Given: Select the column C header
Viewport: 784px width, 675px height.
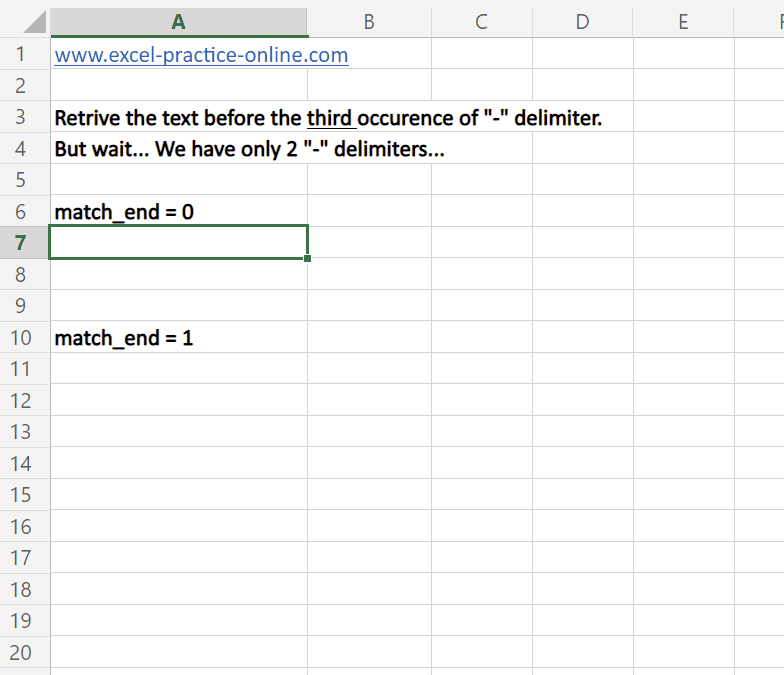Looking at the screenshot, I should 481,22.
